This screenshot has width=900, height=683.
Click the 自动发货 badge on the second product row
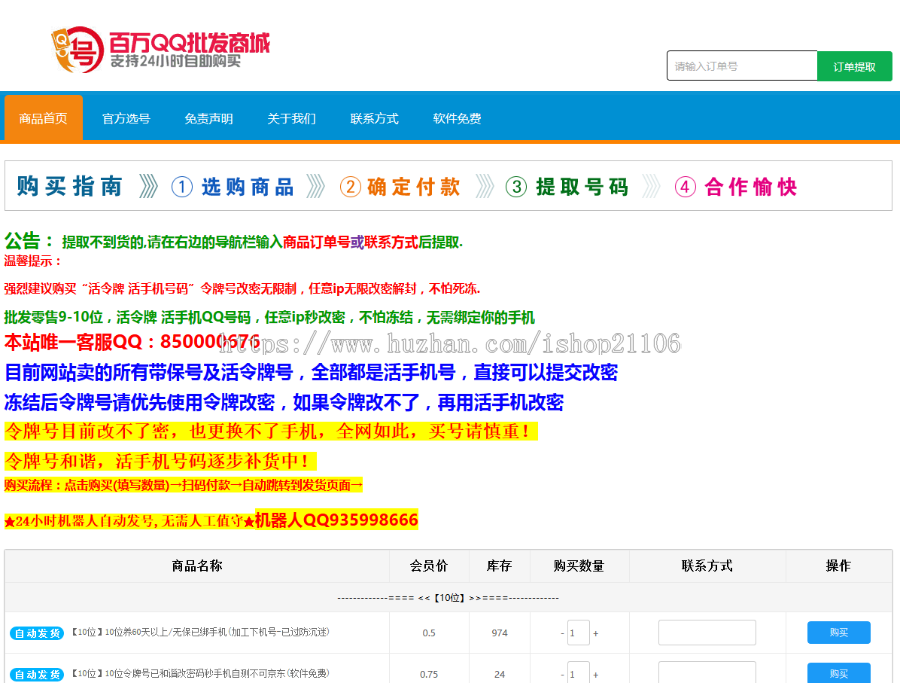pos(35,672)
